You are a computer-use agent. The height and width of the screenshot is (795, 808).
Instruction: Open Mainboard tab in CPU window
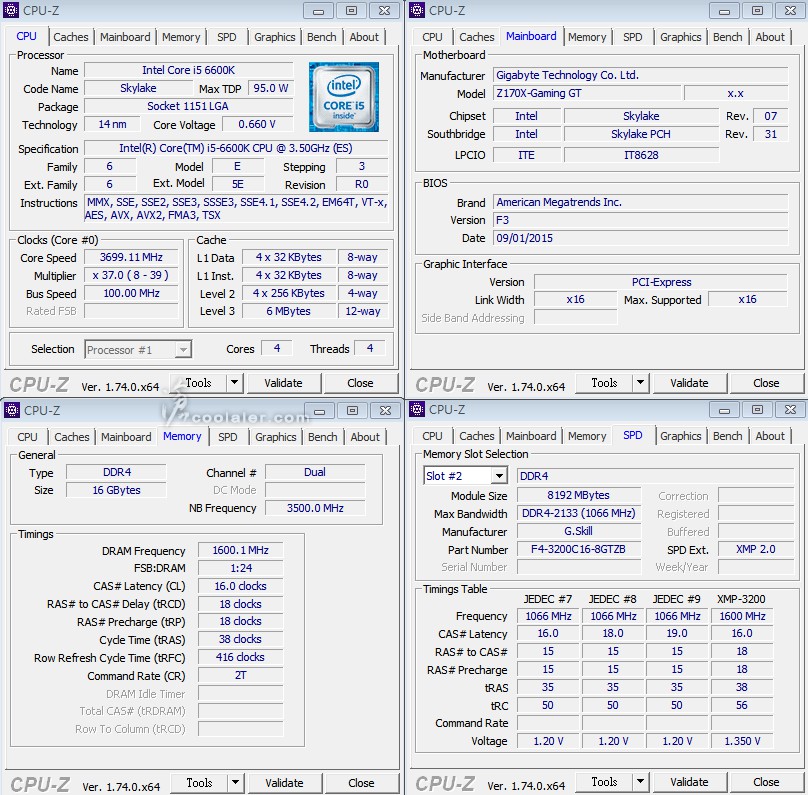click(x=125, y=37)
